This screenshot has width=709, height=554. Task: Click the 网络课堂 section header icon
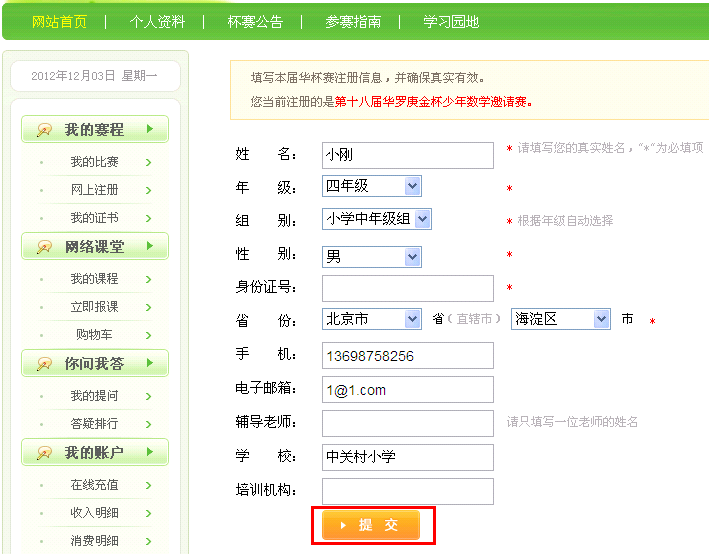(44, 247)
